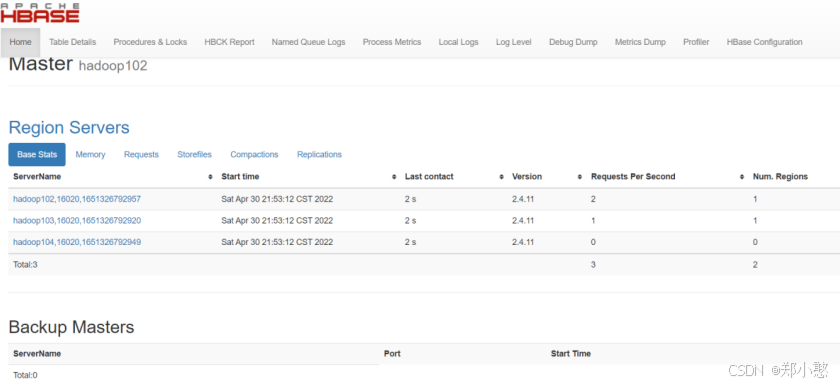The width and height of the screenshot is (840, 386).
Task: Open region server hadoop102,16020,1651326792957
Action: pos(77,199)
